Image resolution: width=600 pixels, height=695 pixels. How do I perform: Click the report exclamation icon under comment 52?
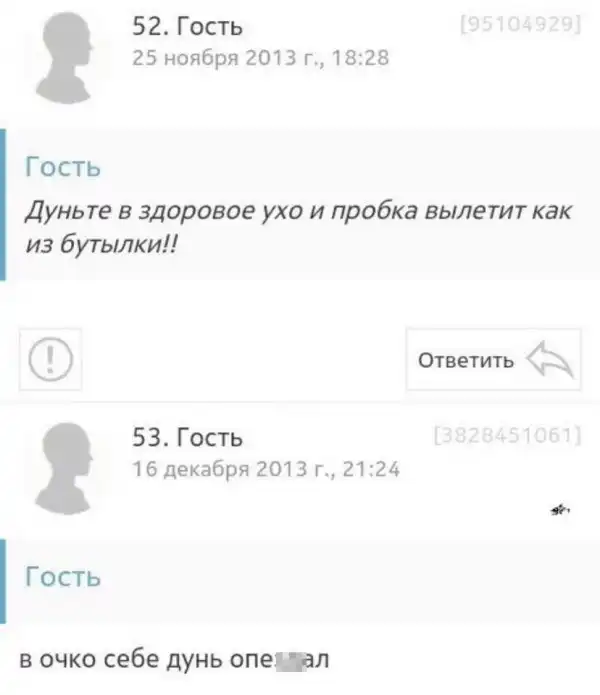click(x=51, y=359)
